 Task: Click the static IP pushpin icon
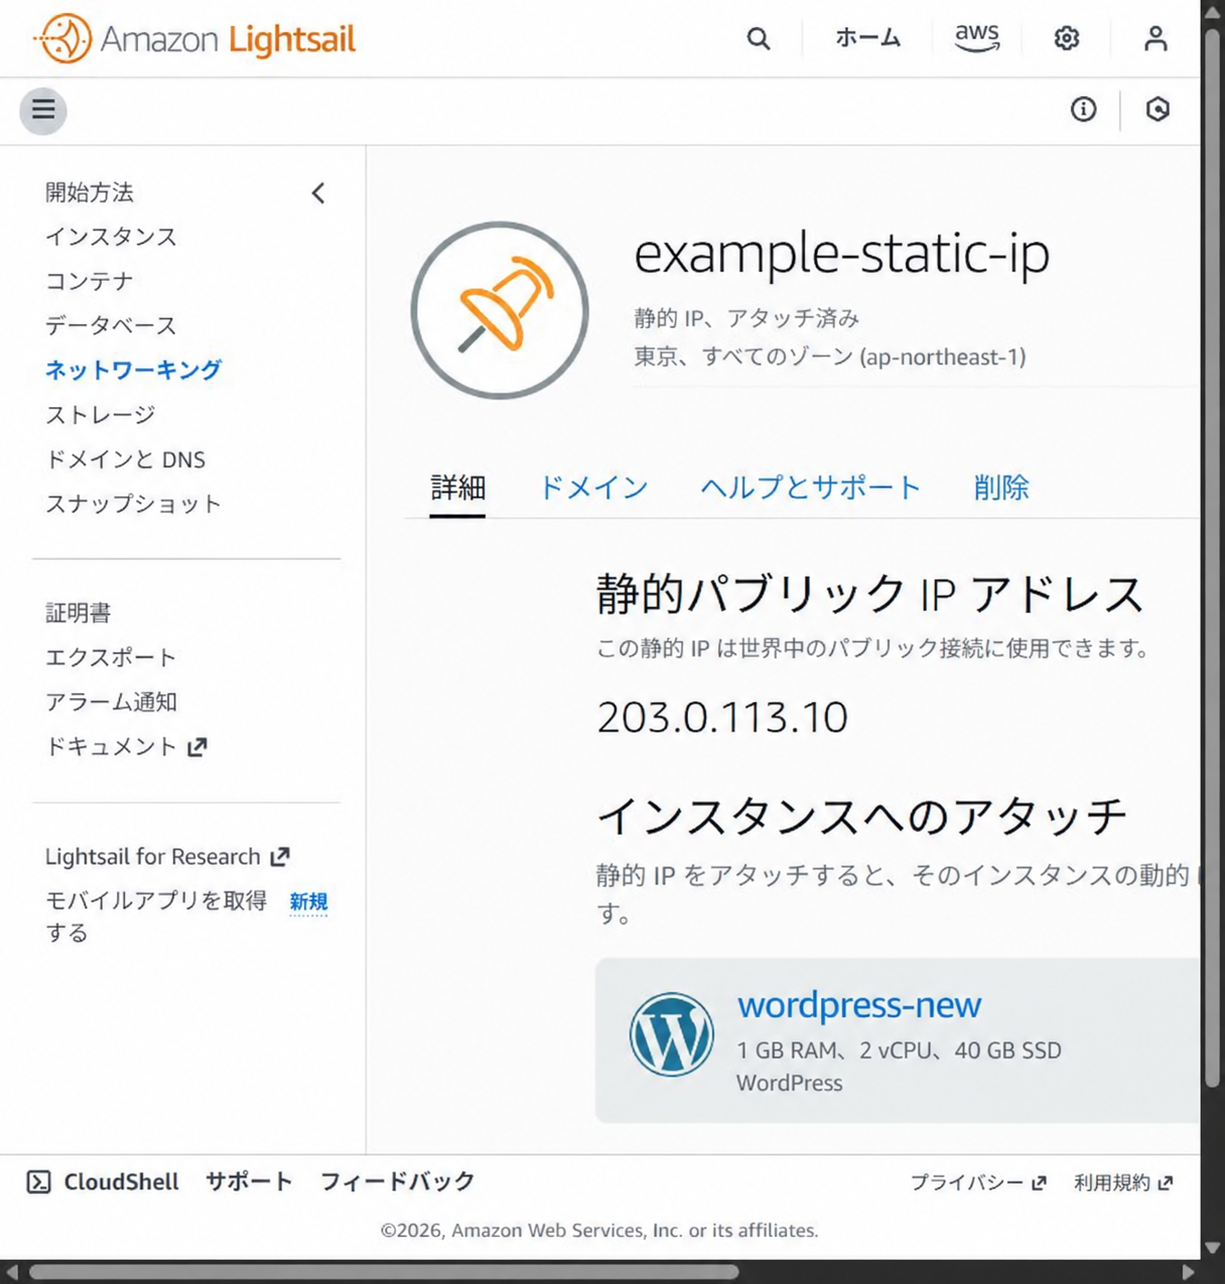click(500, 310)
